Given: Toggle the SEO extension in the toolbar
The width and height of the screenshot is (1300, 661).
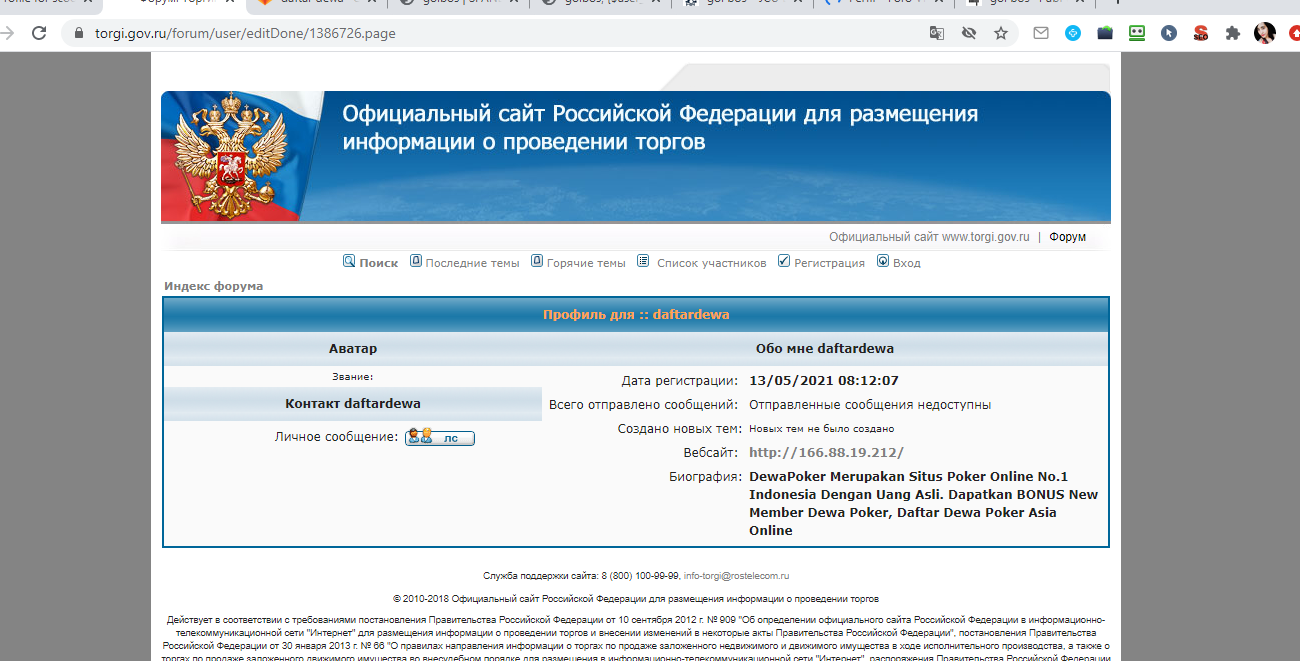Looking at the screenshot, I should pos(1200,32).
